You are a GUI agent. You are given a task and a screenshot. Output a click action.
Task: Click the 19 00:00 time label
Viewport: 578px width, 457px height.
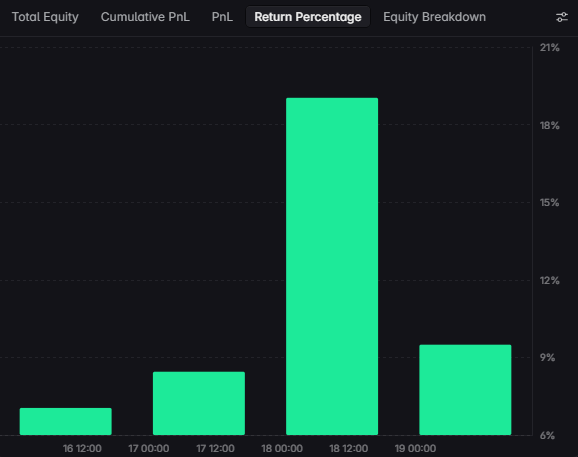[415, 448]
